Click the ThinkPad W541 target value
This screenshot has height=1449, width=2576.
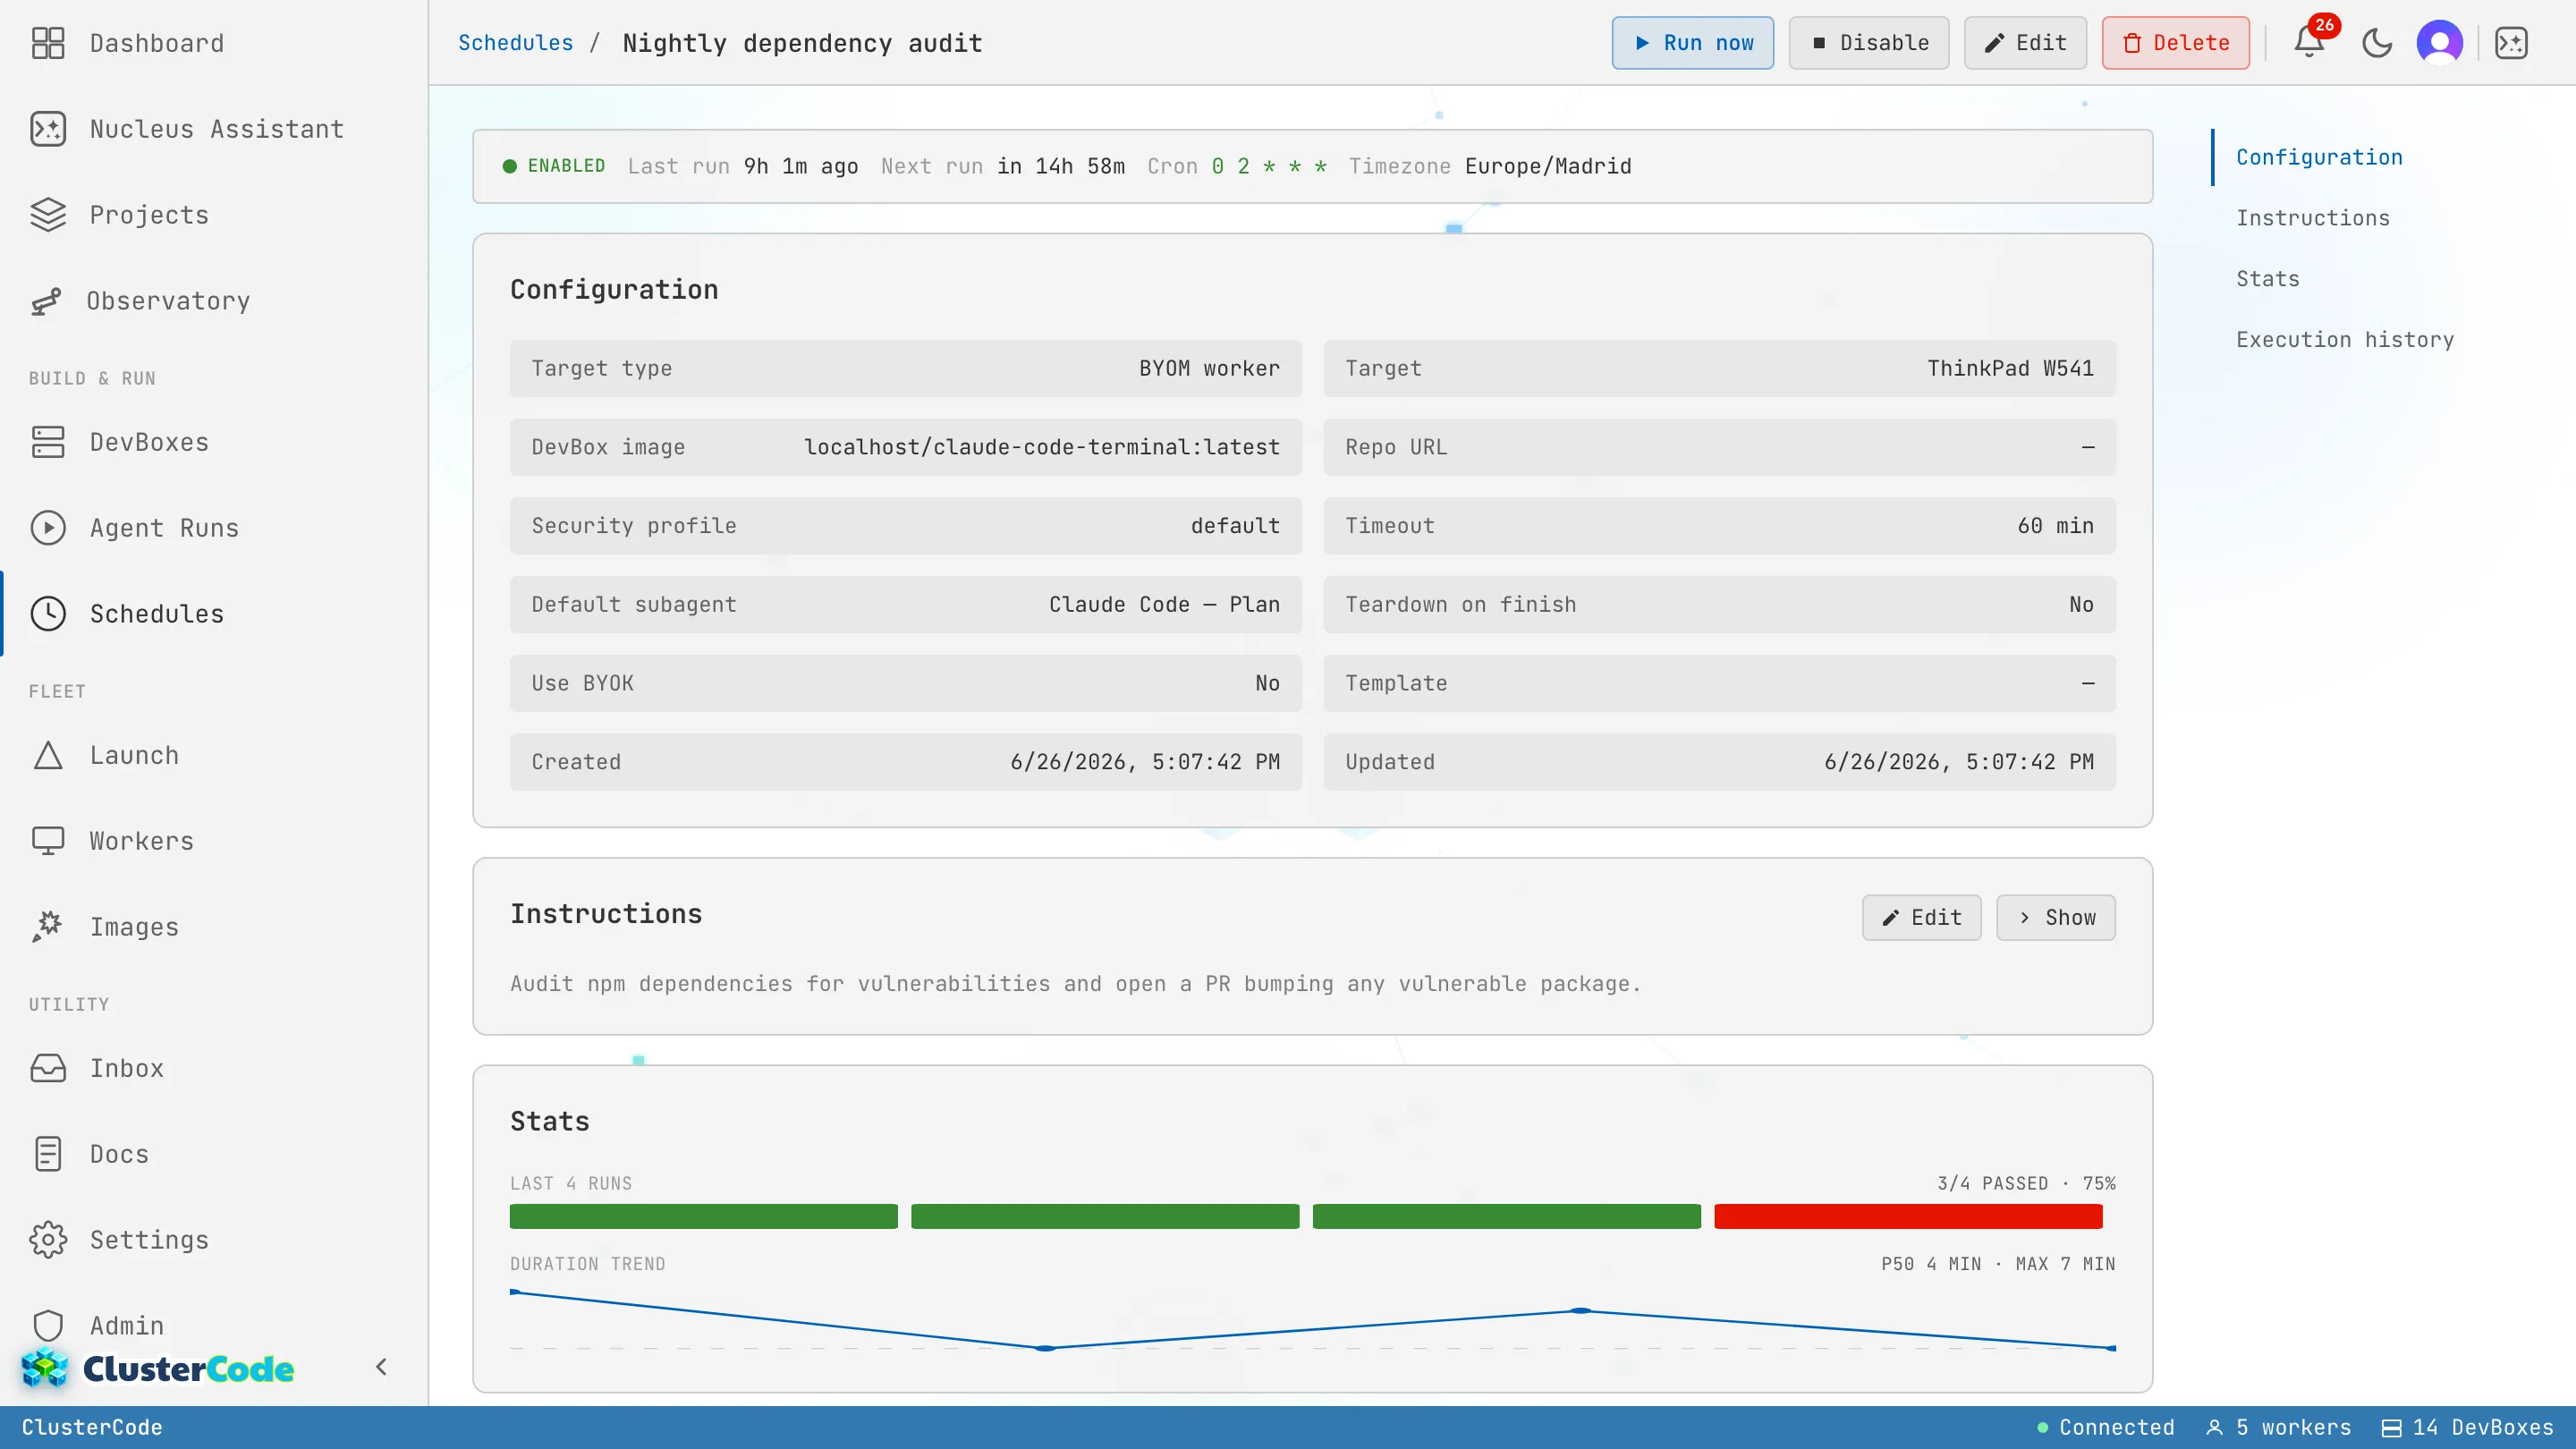tap(2010, 368)
